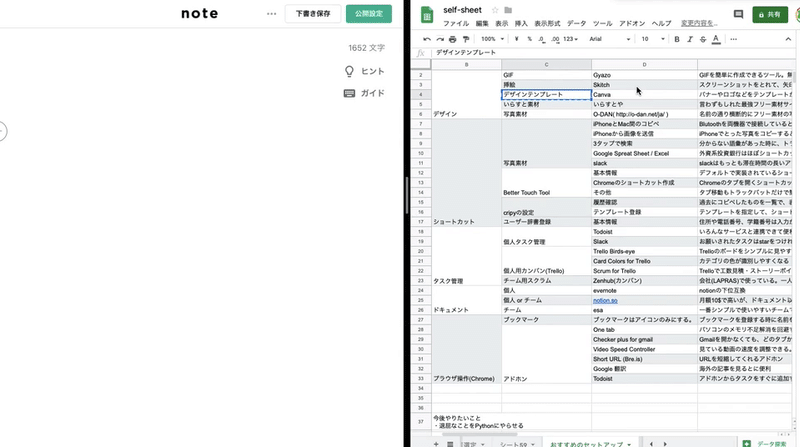Open the 表示形式 menu
Screen dimensions: 800x447
click(x=547, y=23)
